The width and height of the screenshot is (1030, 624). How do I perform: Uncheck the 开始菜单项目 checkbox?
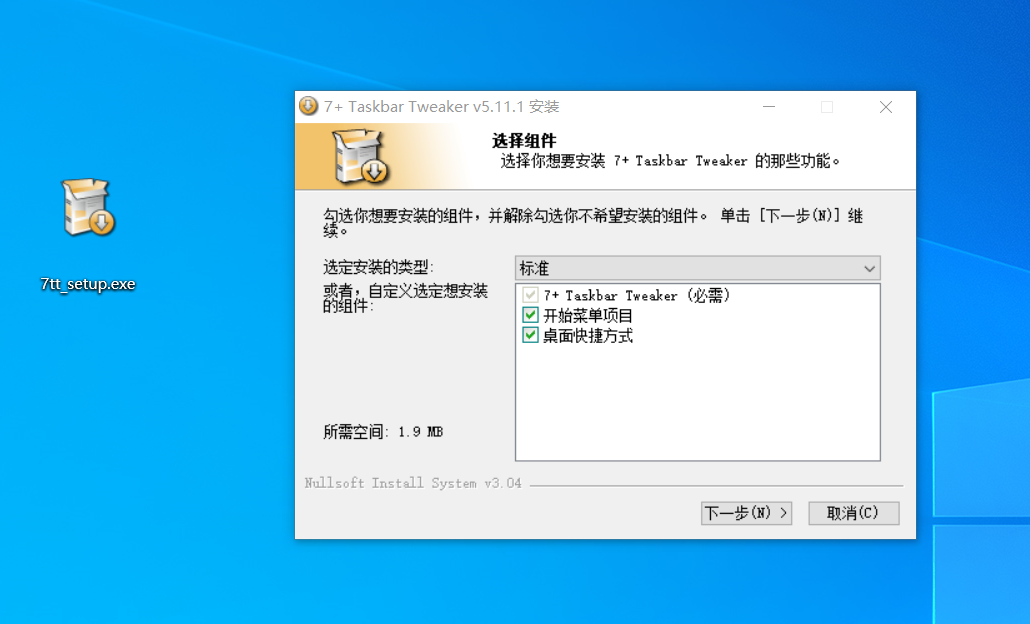pos(530,315)
